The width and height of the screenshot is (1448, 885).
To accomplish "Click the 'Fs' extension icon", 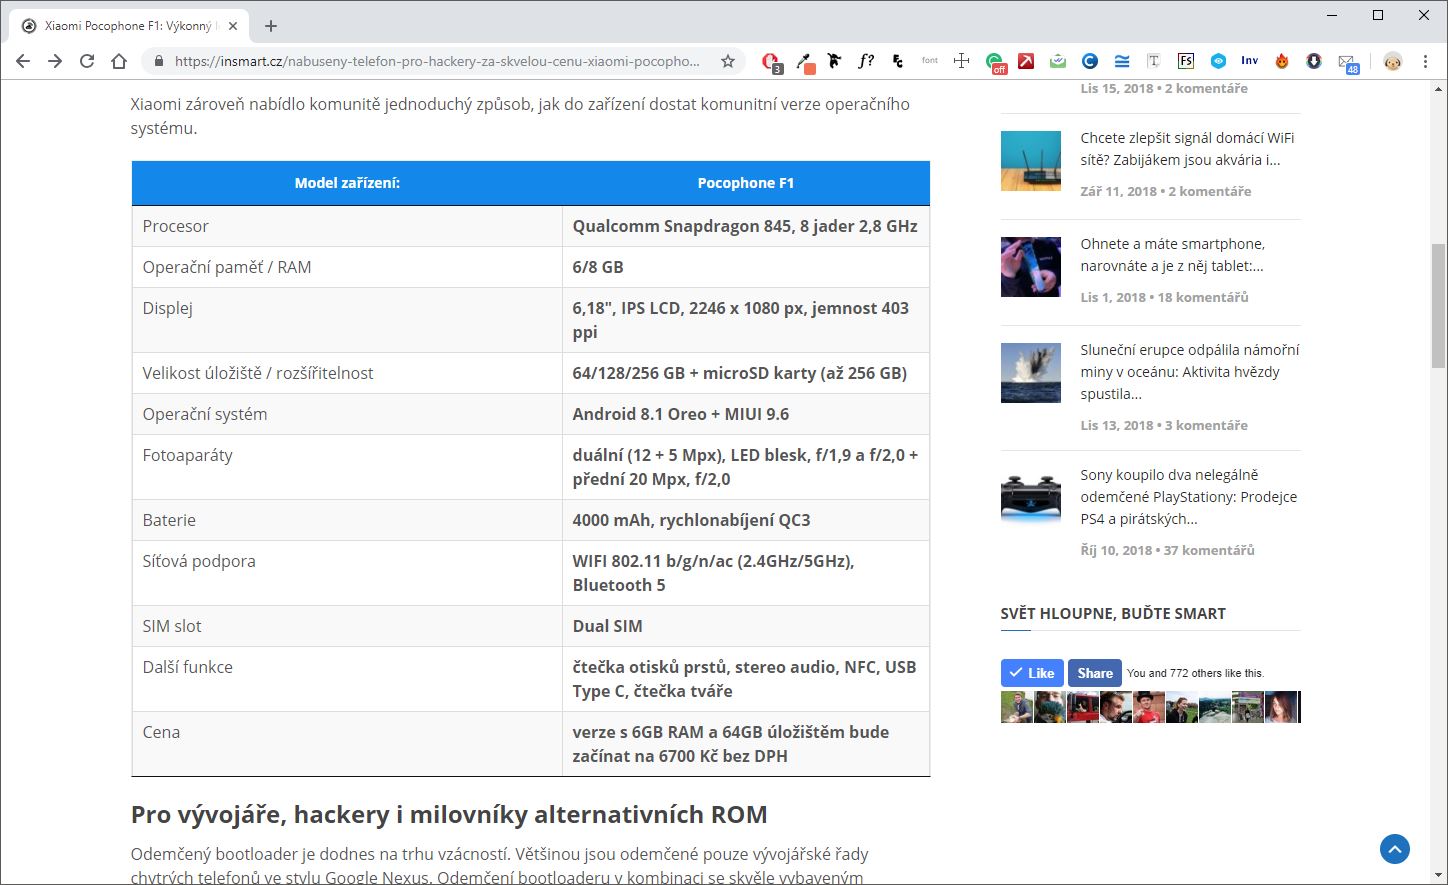I will (1185, 61).
